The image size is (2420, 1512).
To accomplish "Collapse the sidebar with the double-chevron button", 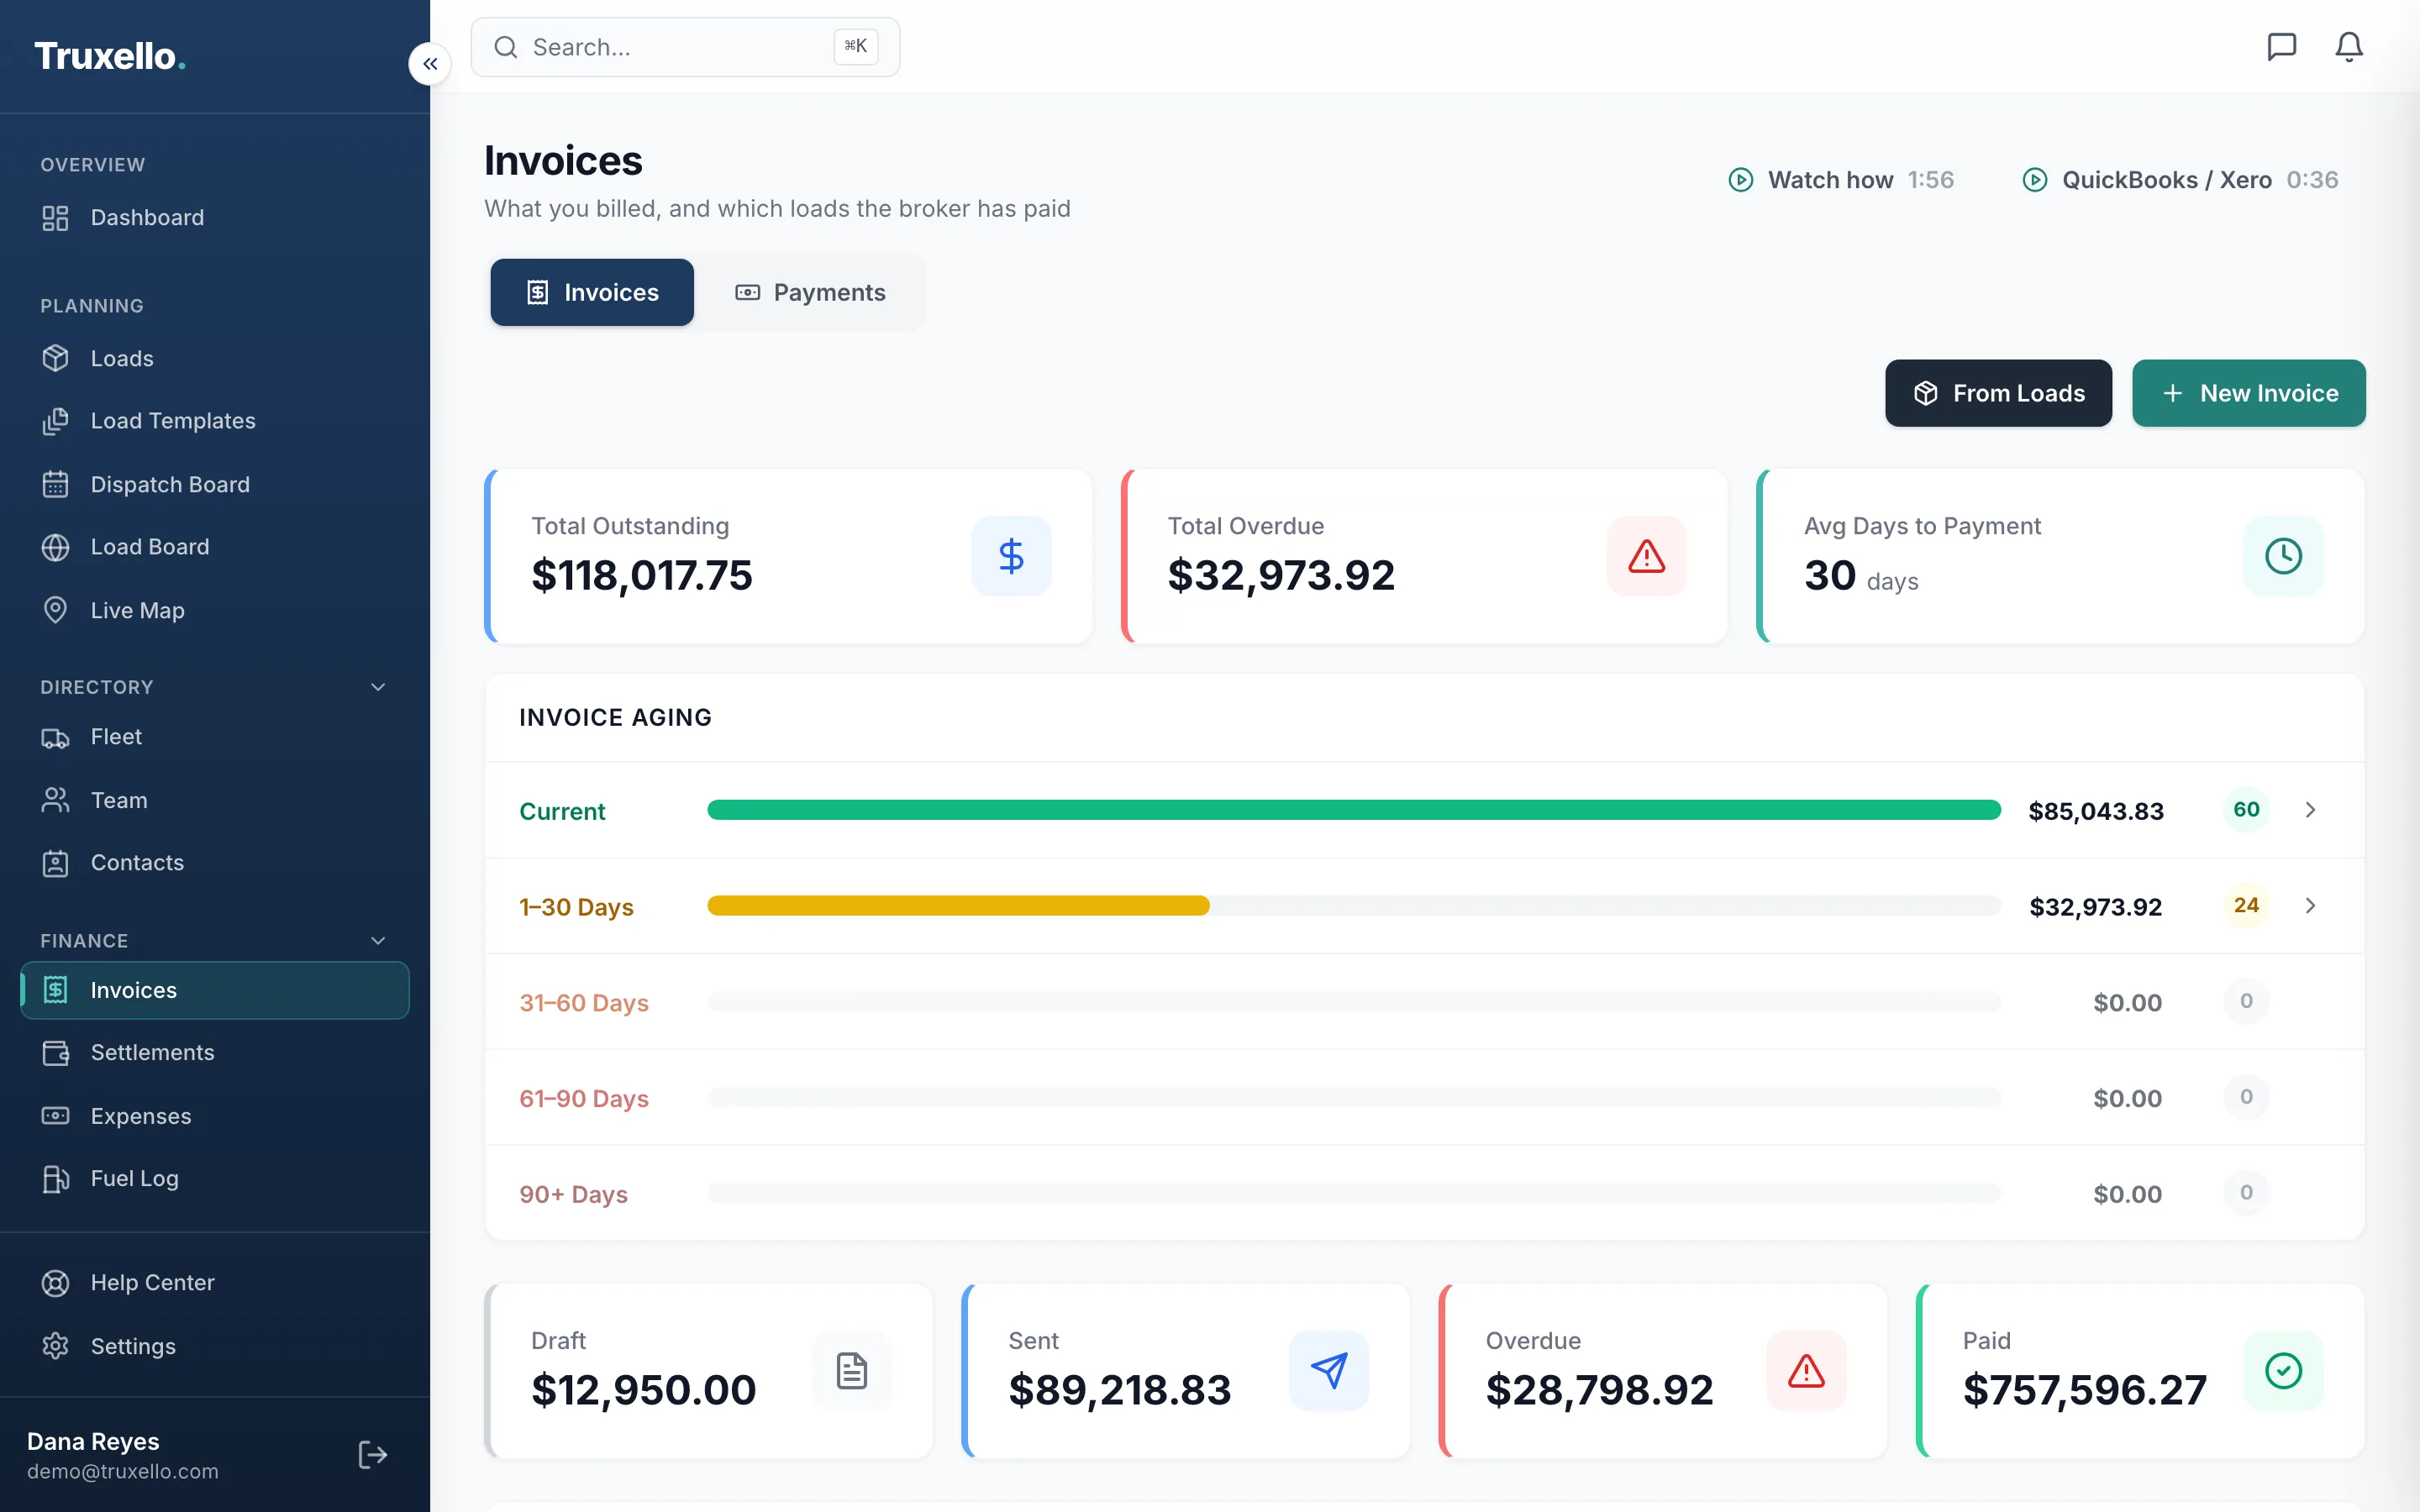I will [429, 64].
